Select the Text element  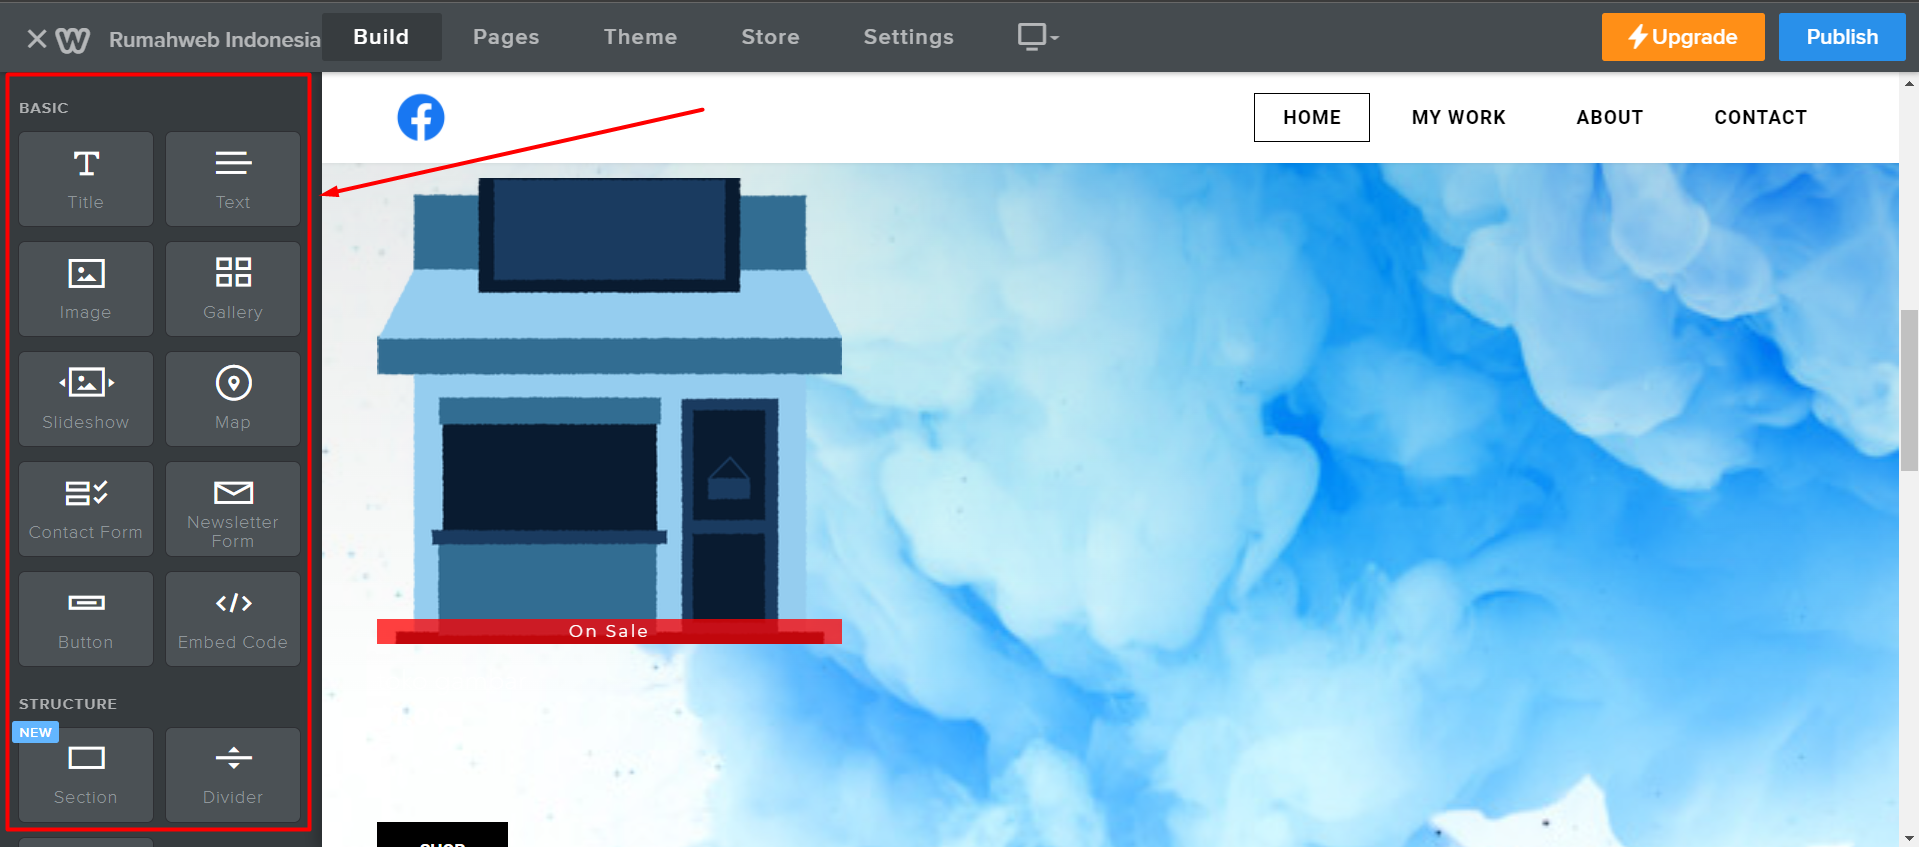pyautogui.click(x=233, y=179)
